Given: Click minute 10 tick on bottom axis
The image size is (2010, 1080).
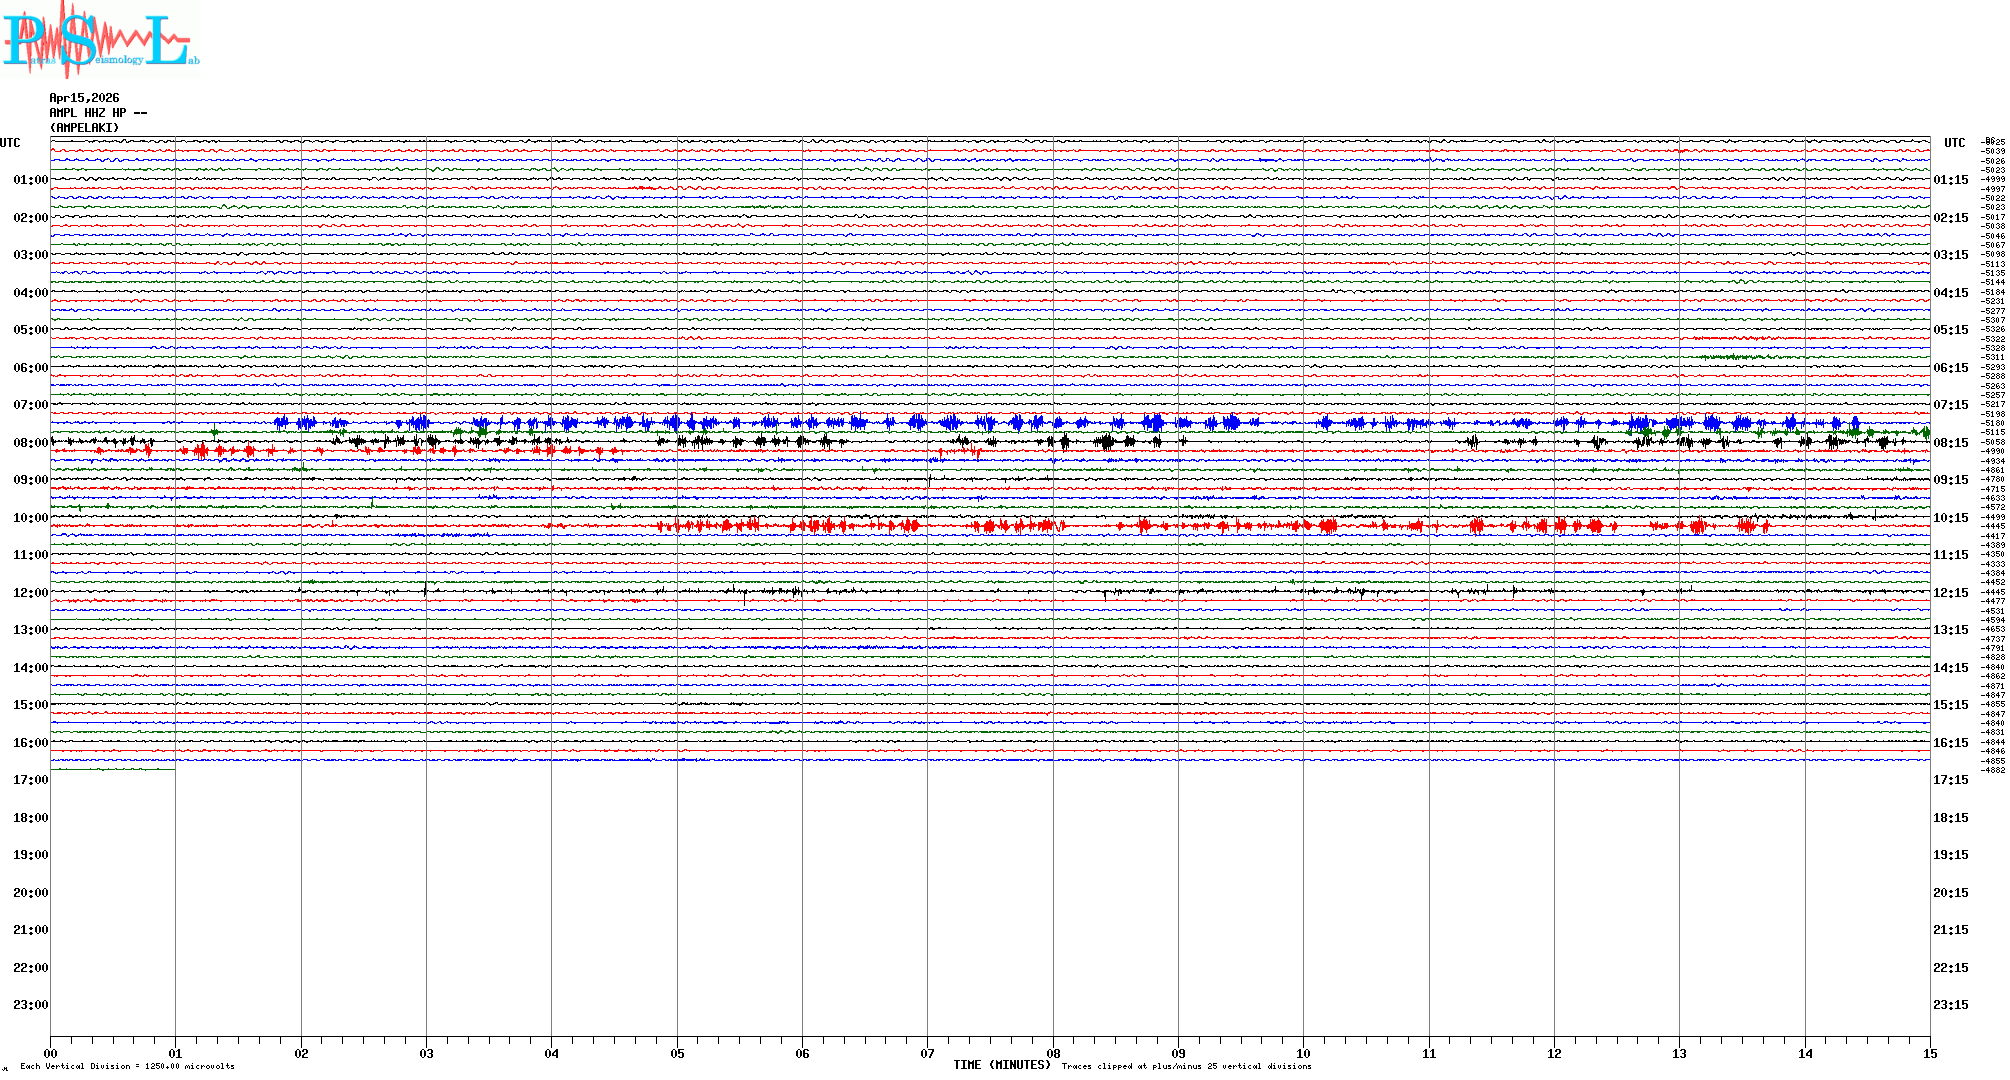Looking at the screenshot, I should [1303, 1053].
